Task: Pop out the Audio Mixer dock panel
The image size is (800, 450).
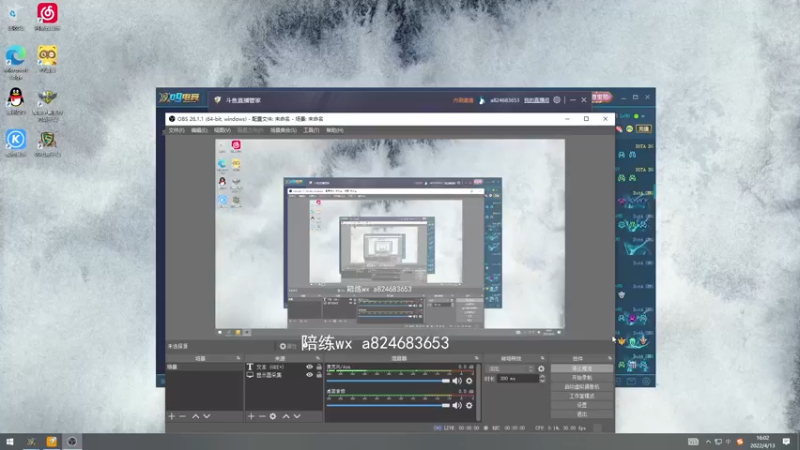Action: (477, 359)
